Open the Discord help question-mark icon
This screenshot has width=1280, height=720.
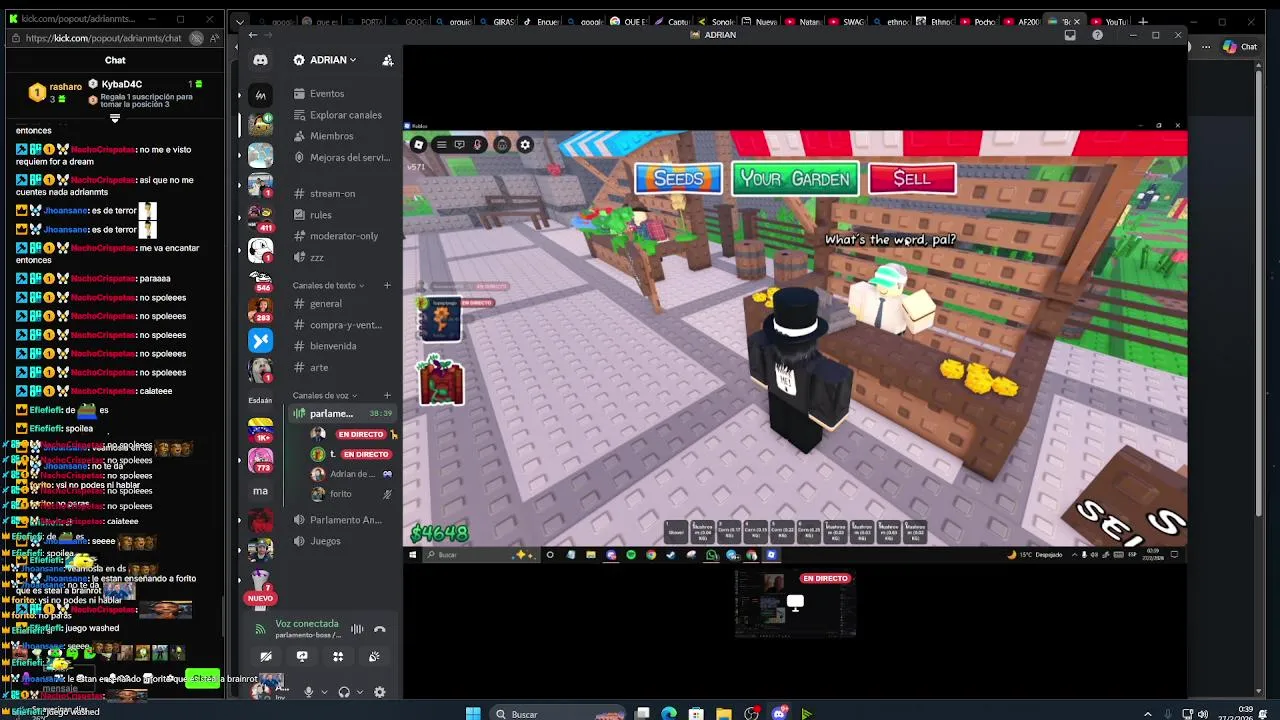click(x=1097, y=35)
